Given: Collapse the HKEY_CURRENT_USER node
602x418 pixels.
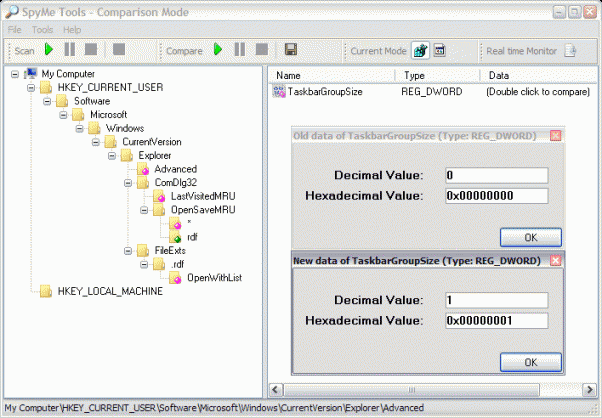Looking at the screenshot, I should click(x=31, y=88).
